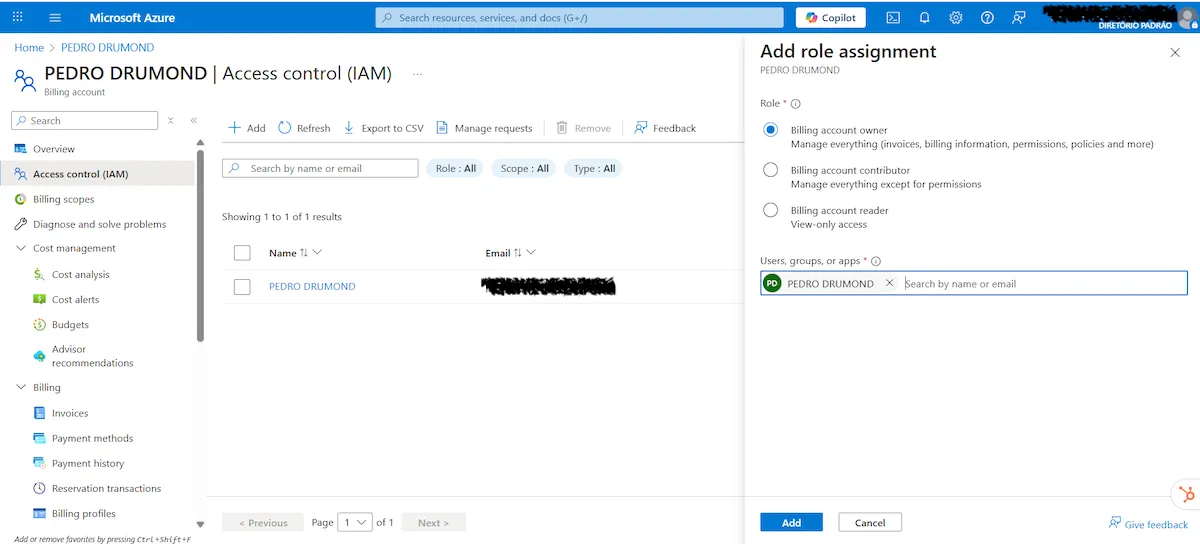The image size is (1200, 544).
Task: Launch Cloud Shell from top bar
Action: [x=893, y=17]
